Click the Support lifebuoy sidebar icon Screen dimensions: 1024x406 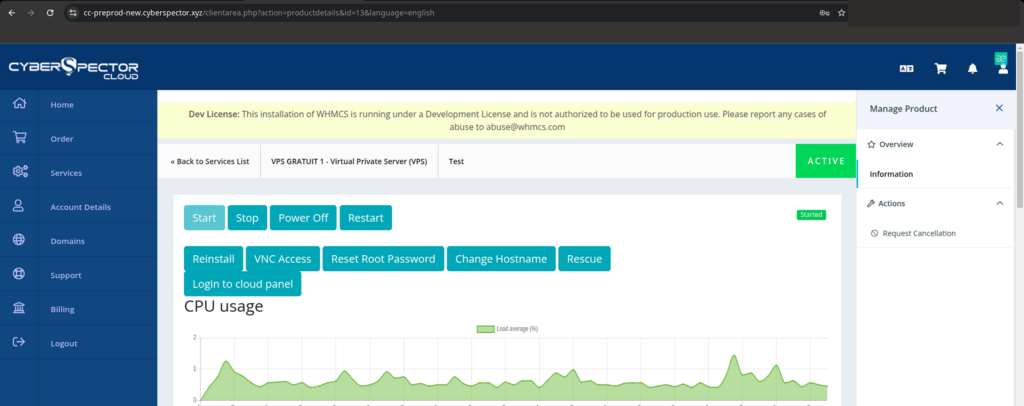tap(19, 274)
